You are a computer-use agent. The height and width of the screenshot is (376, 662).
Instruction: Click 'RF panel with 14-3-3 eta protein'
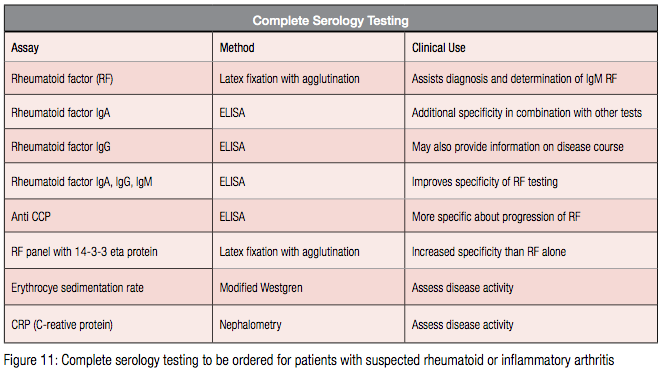click(x=84, y=252)
